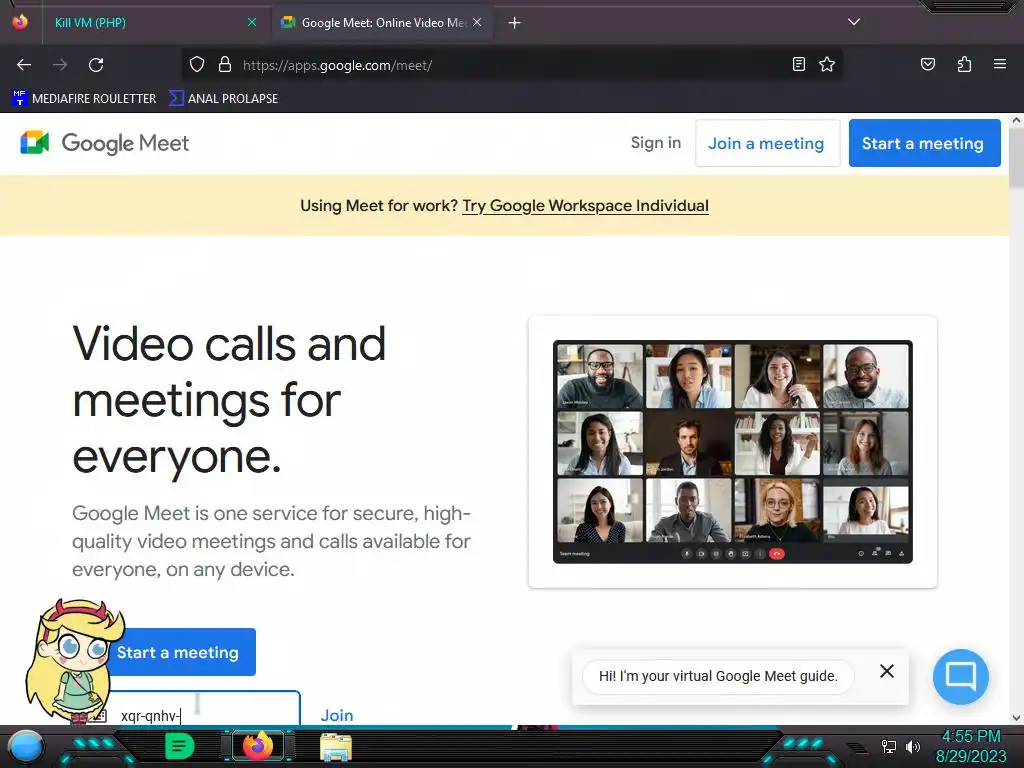Click the volume speaker tray icon
This screenshot has width=1024, height=768.
(x=912, y=746)
